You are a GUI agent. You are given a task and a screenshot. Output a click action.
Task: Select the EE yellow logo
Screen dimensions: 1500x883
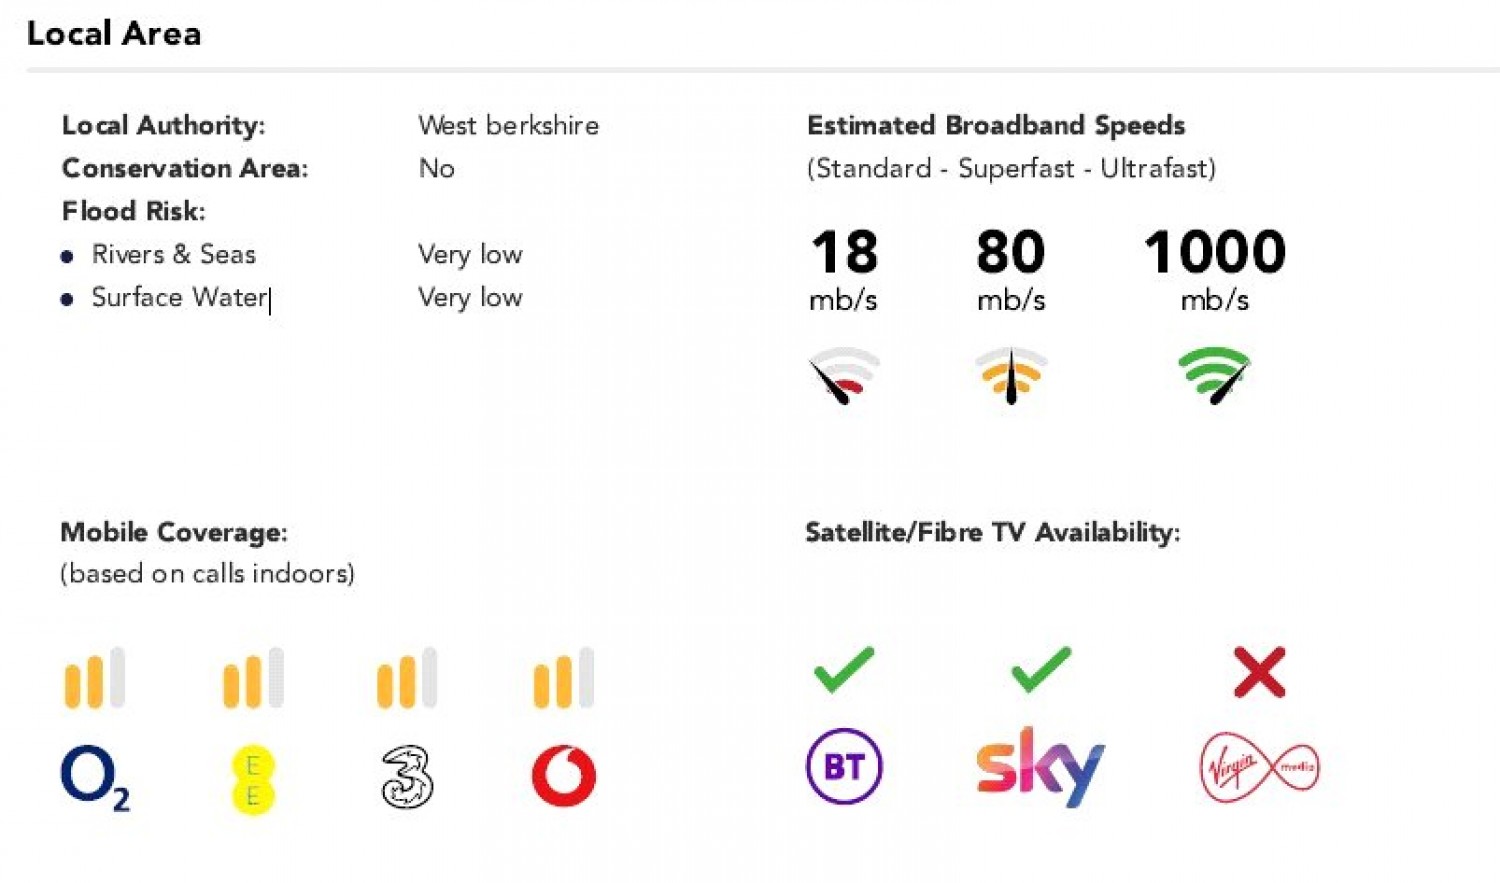coord(253,779)
